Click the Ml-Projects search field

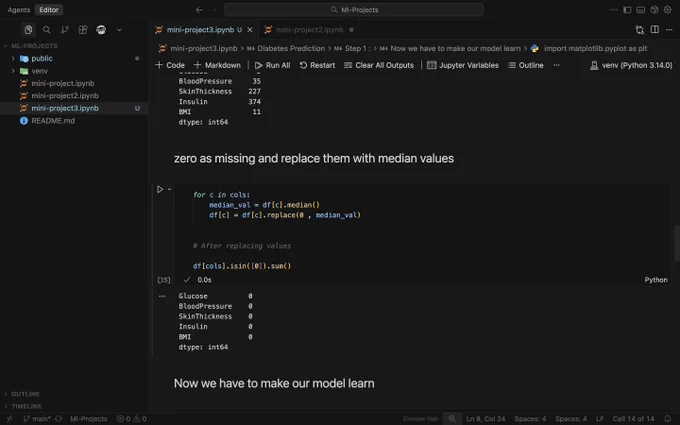click(353, 10)
